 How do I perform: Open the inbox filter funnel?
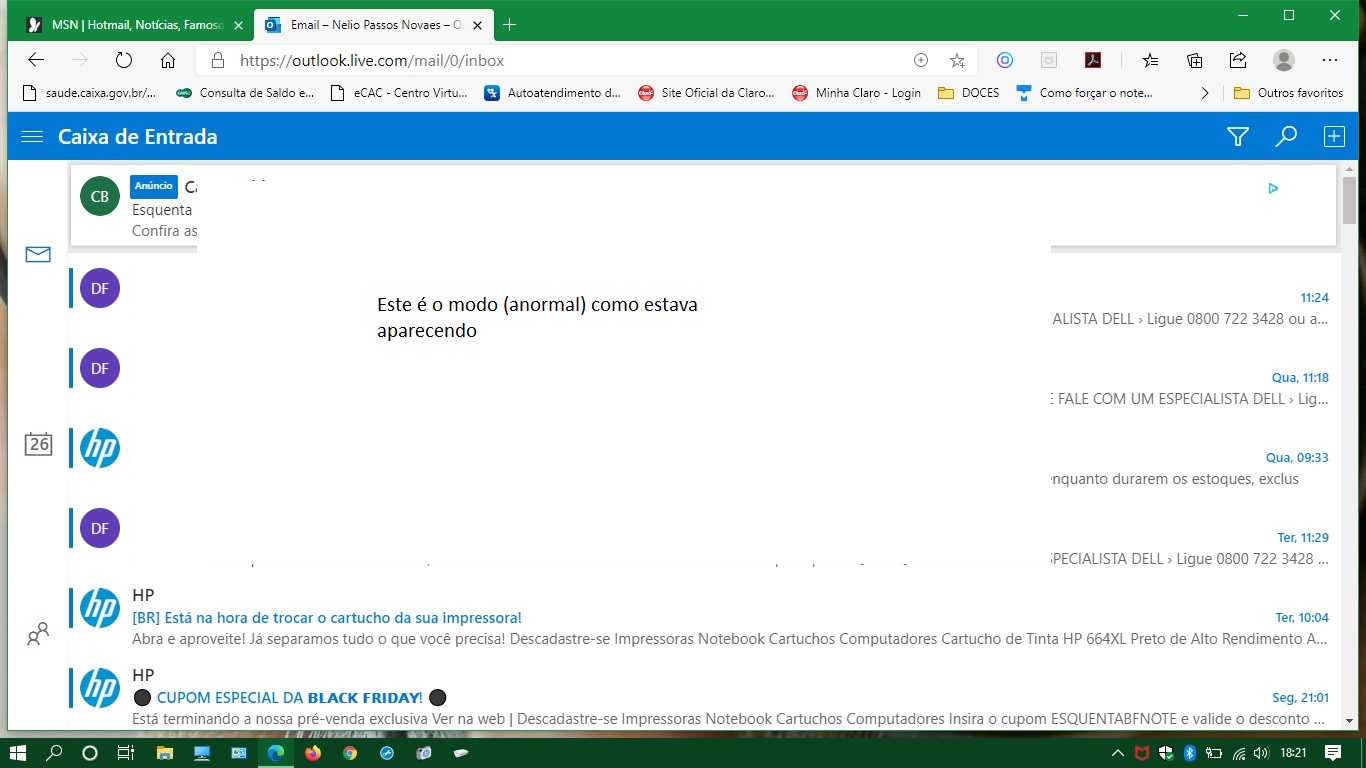coord(1238,137)
